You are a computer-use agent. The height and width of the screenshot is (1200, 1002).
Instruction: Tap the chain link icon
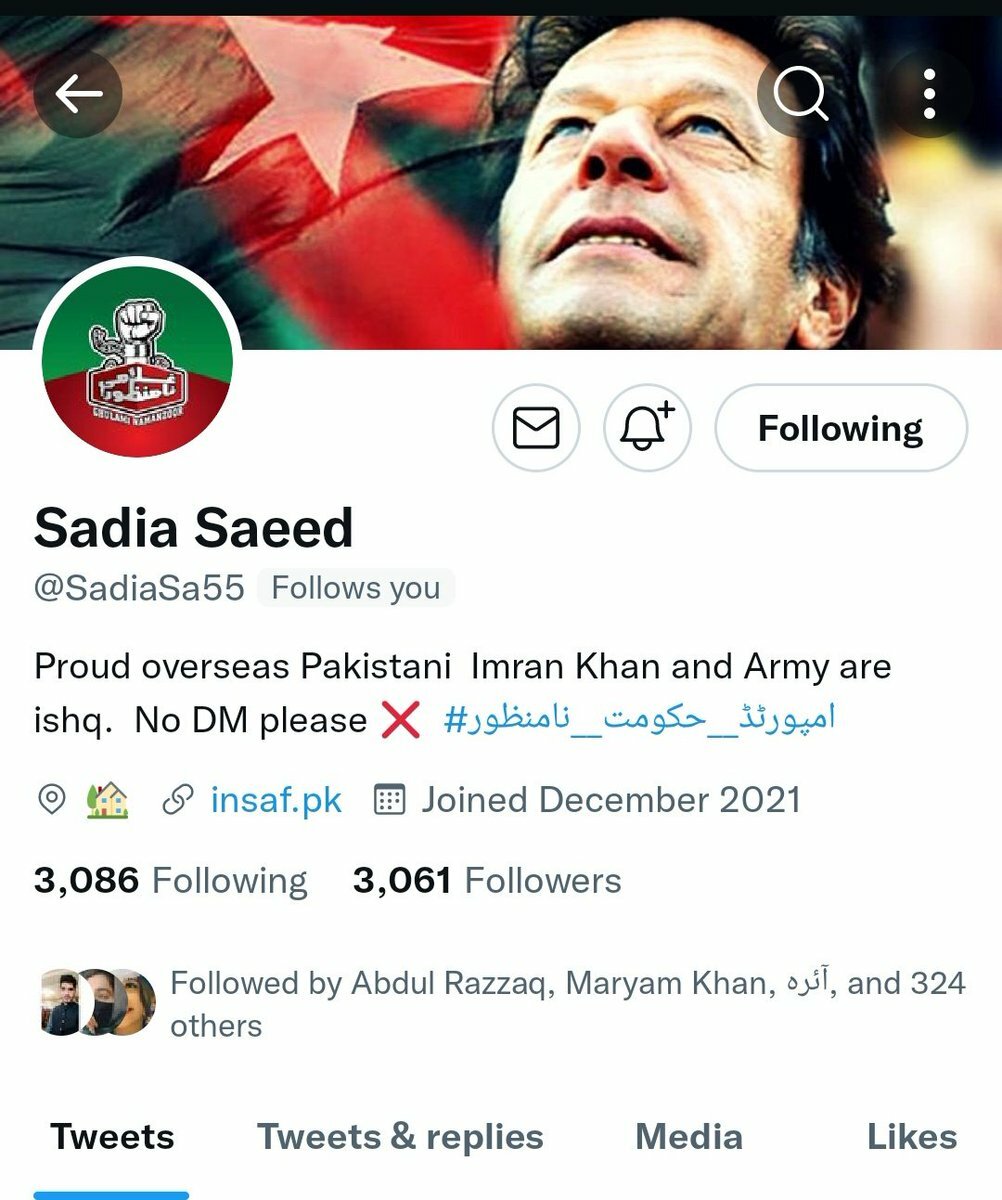point(178,800)
